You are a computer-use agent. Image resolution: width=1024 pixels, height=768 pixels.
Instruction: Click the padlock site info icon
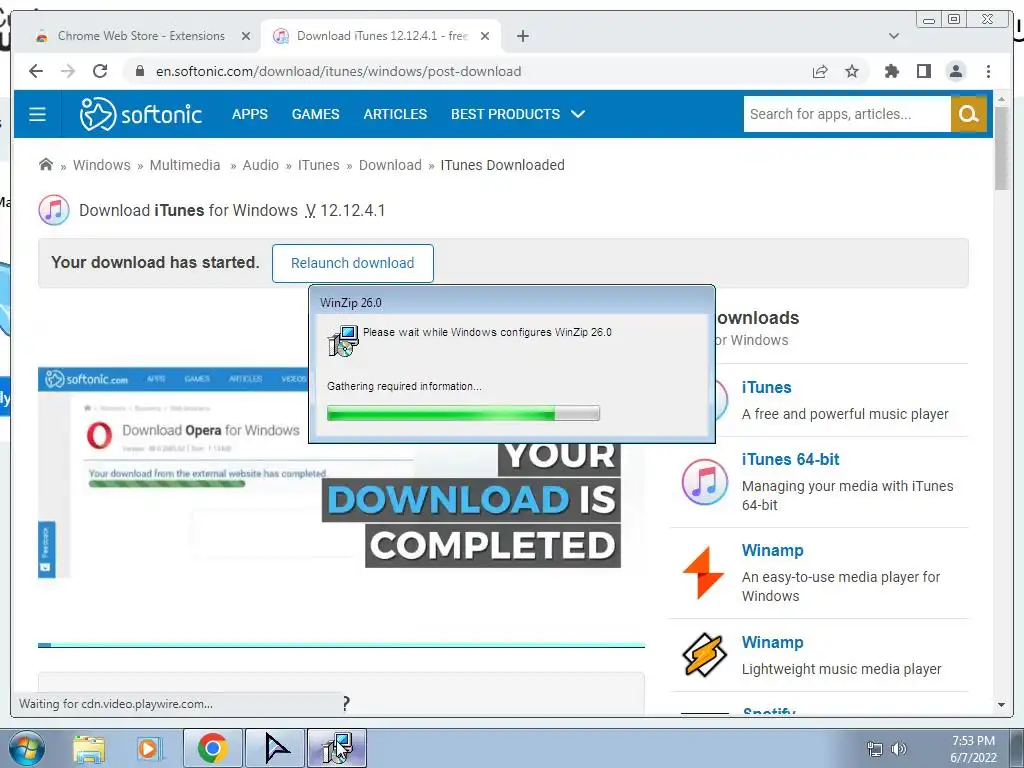click(x=139, y=71)
